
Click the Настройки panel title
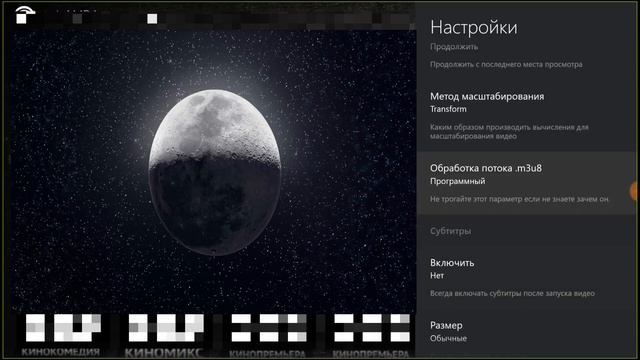pyautogui.click(x=473, y=27)
